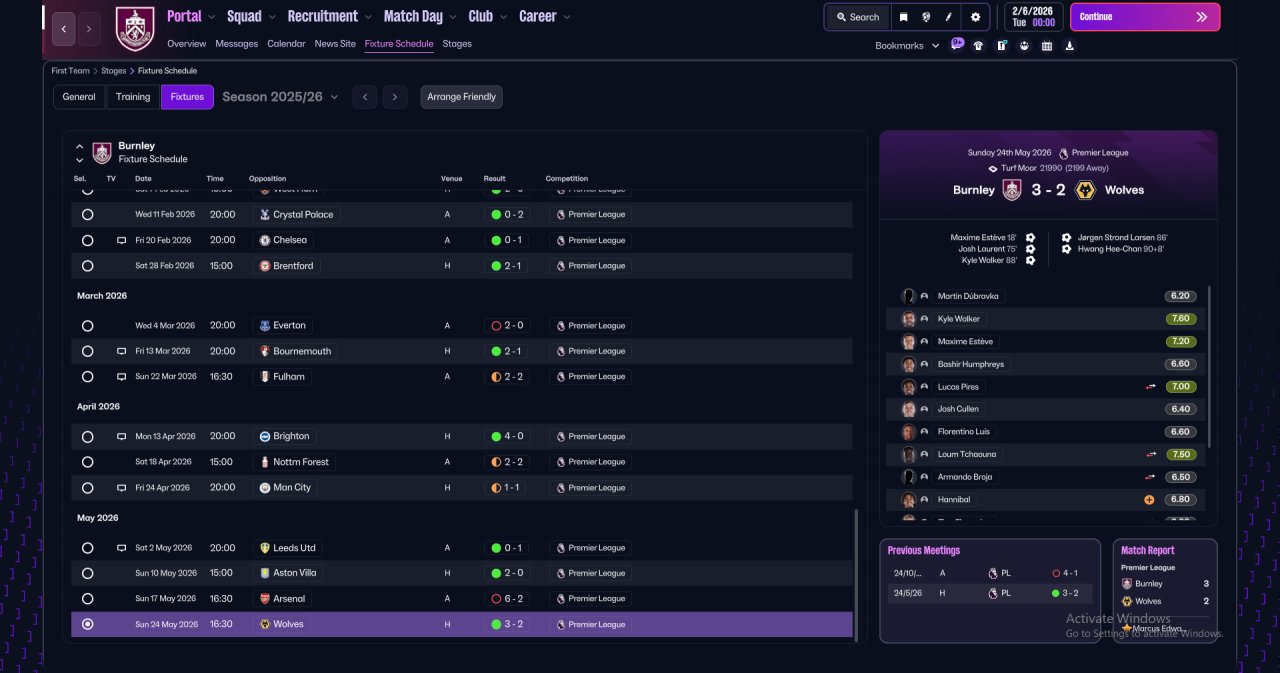The image size is (1280, 673).
Task: Click the download tray bookmark shortcut
Action: pyautogui.click(x=1070, y=45)
